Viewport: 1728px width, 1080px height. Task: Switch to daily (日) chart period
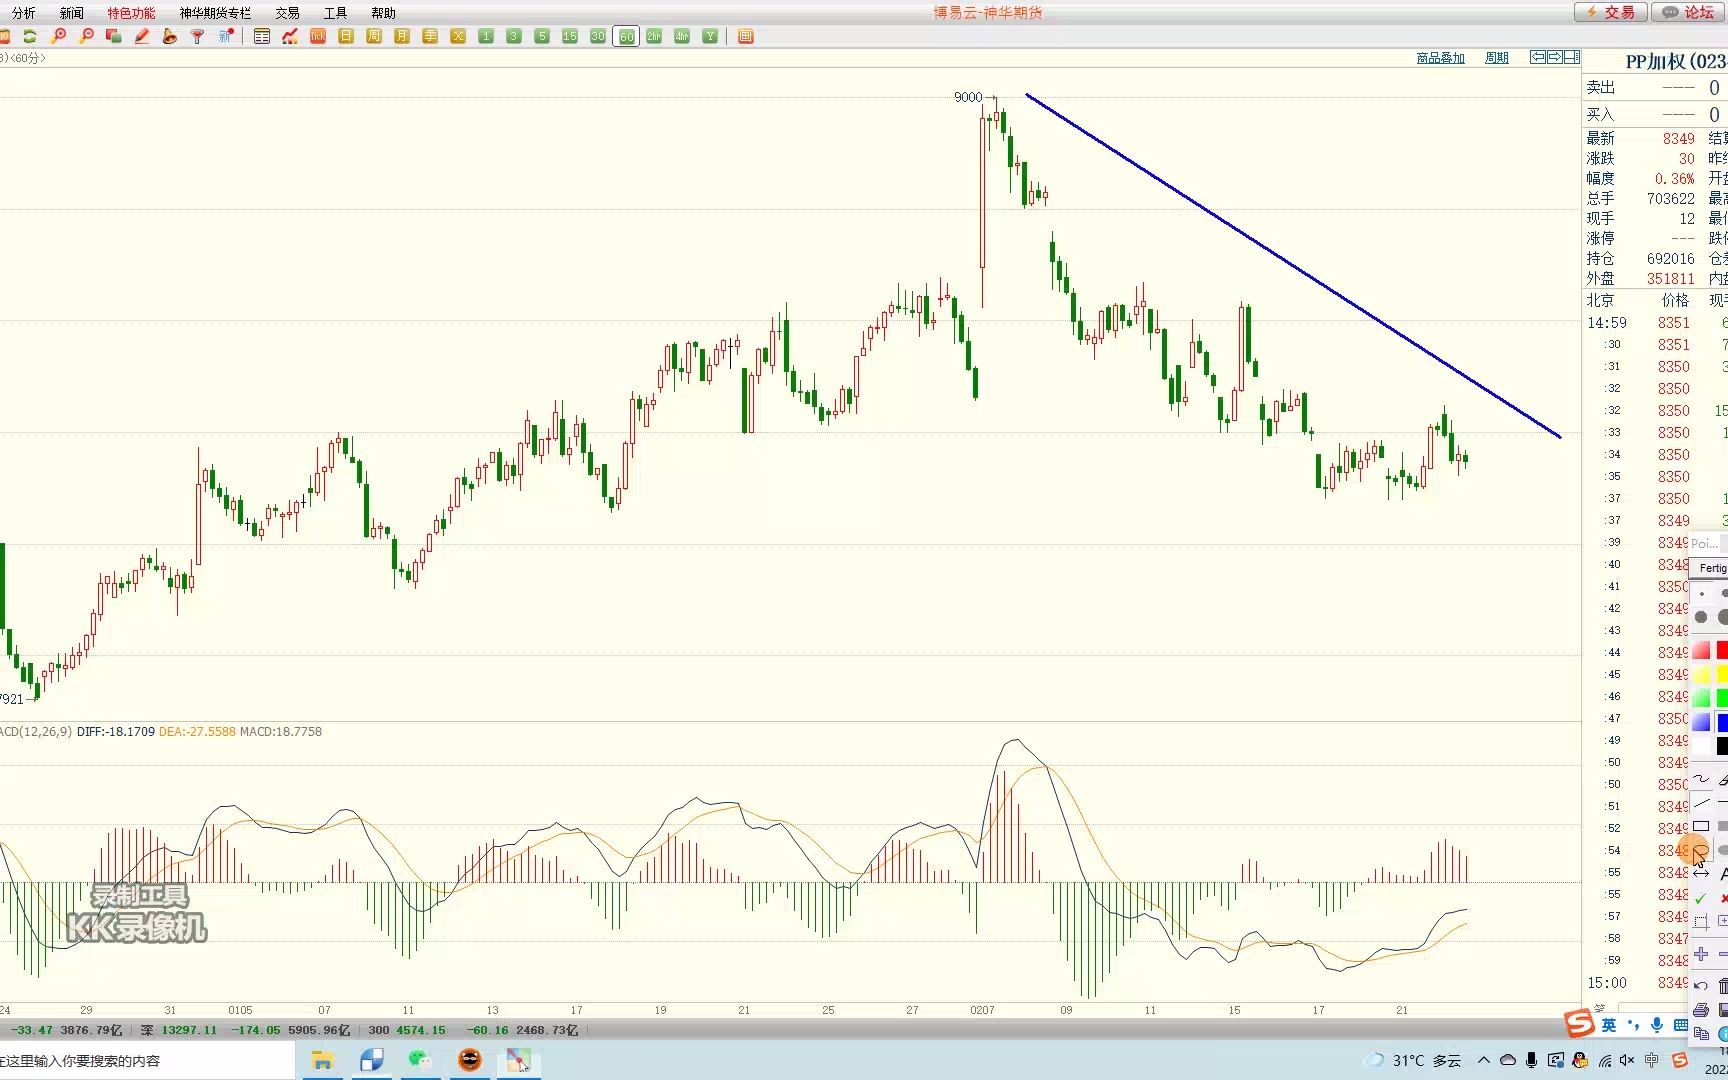pyautogui.click(x=346, y=36)
